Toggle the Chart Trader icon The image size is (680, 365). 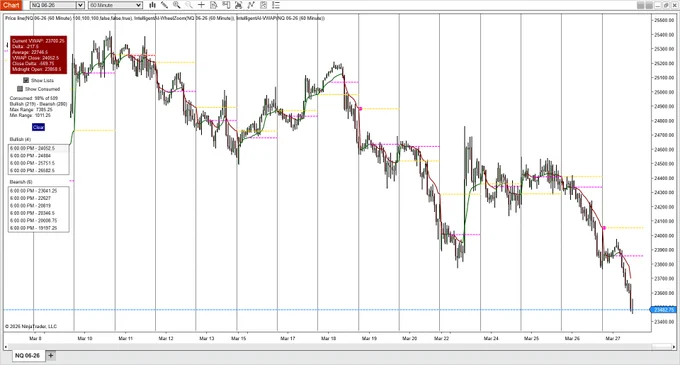coord(226,5)
